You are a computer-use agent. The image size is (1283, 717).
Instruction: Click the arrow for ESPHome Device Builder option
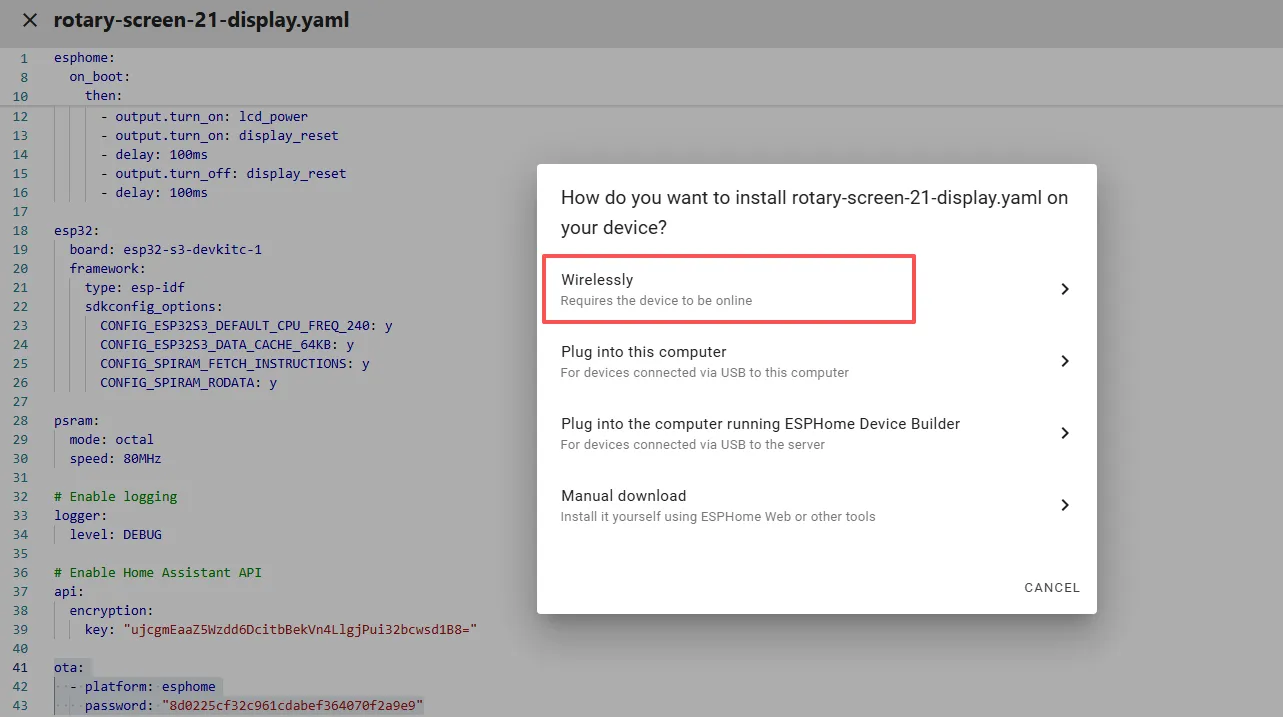(x=1064, y=433)
